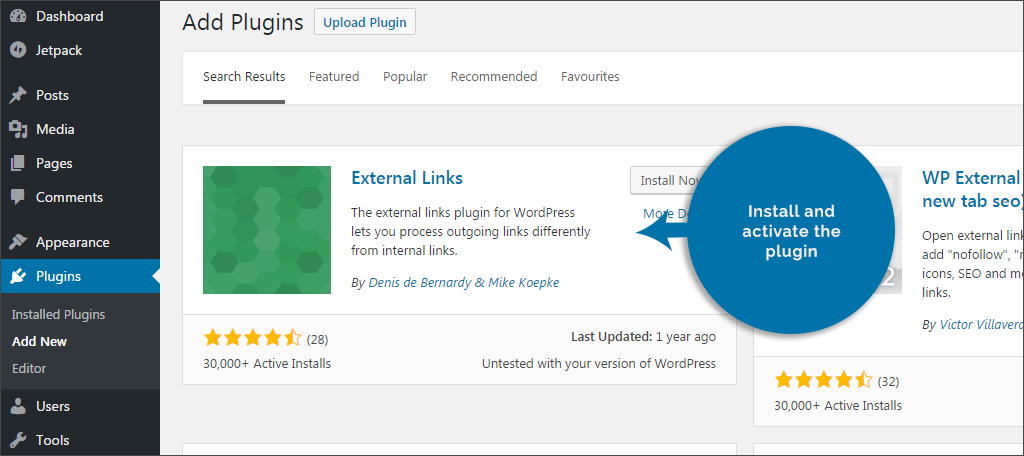The height and width of the screenshot is (456, 1024).
Task: Click the Users person icon
Action: click(18, 406)
